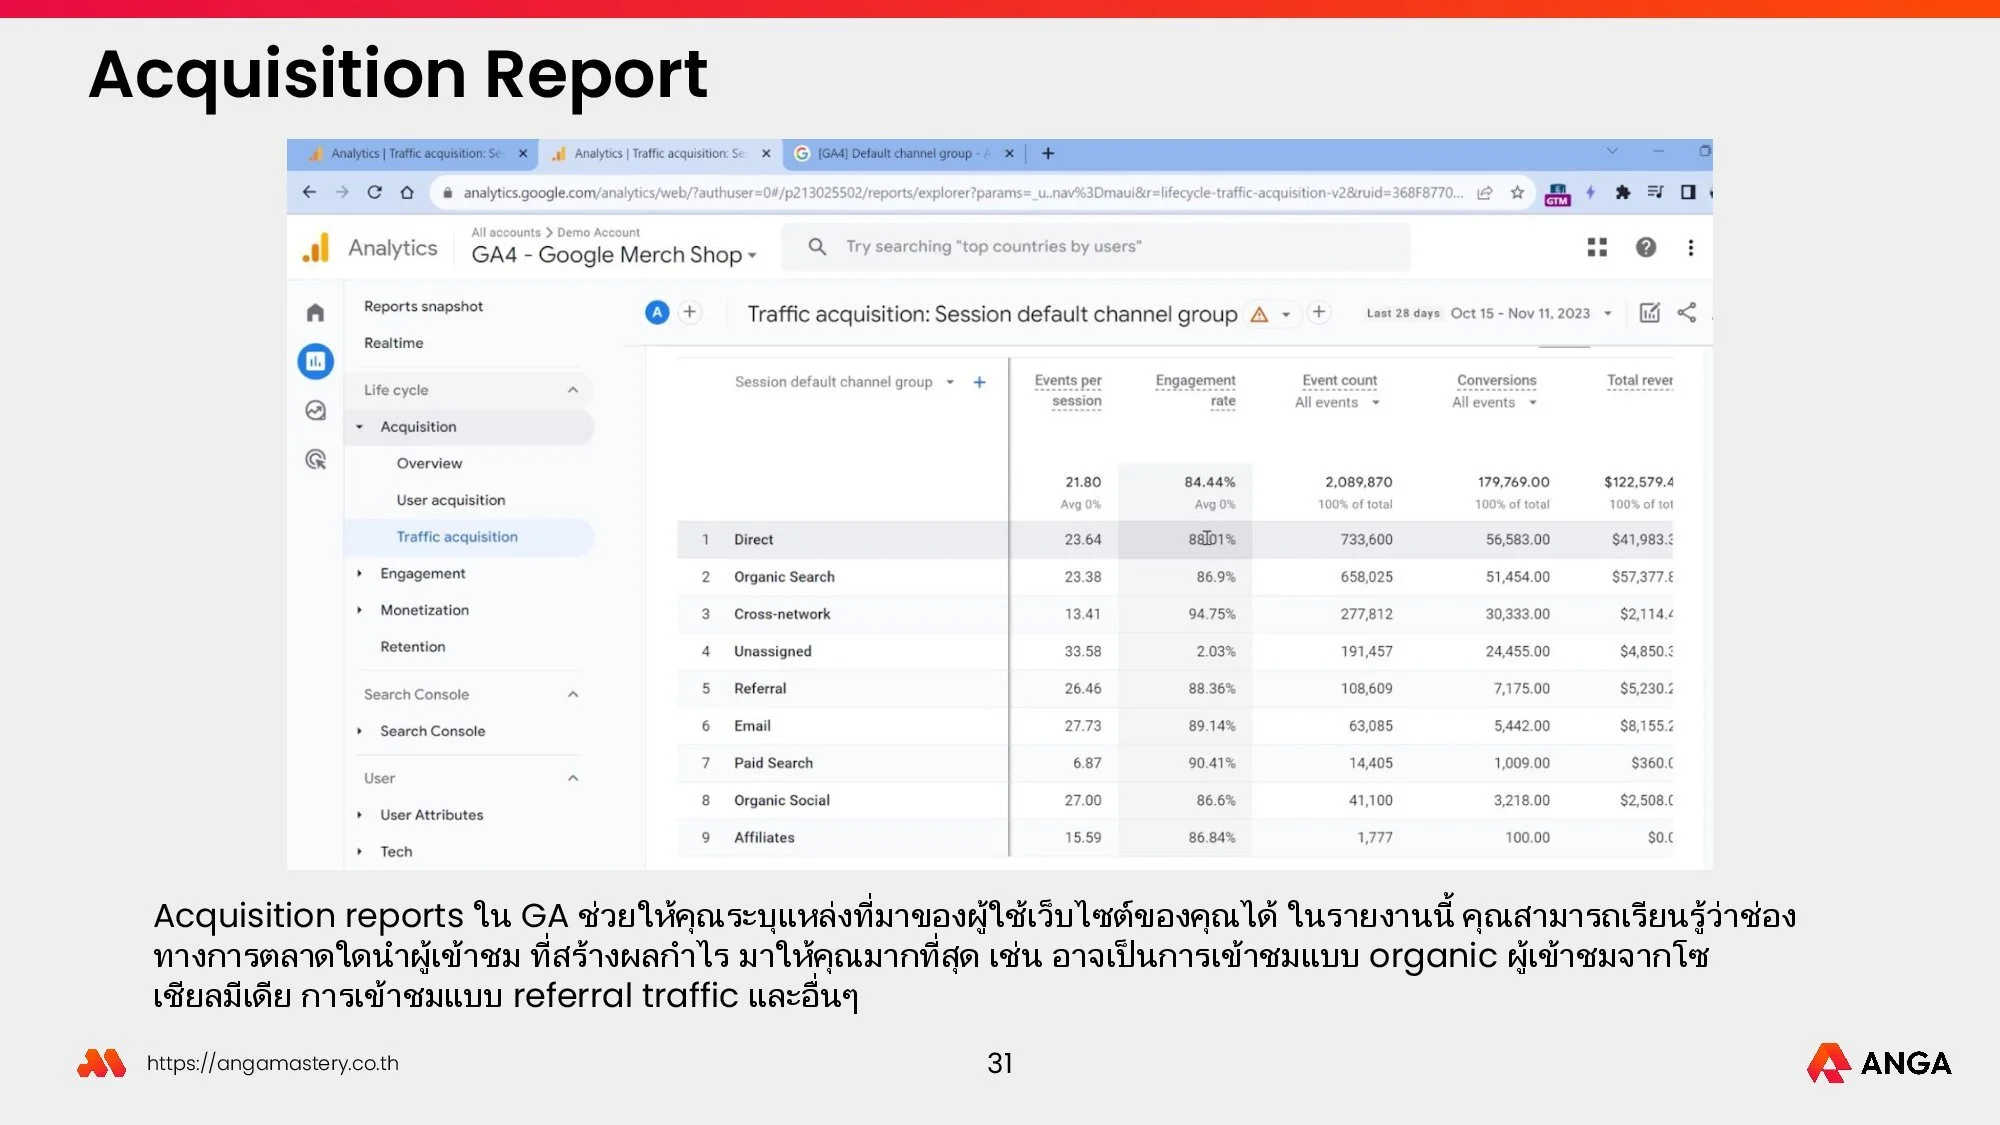Open report title dropdown arrow
Screen dimensions: 2000x1125
tap(1286, 314)
